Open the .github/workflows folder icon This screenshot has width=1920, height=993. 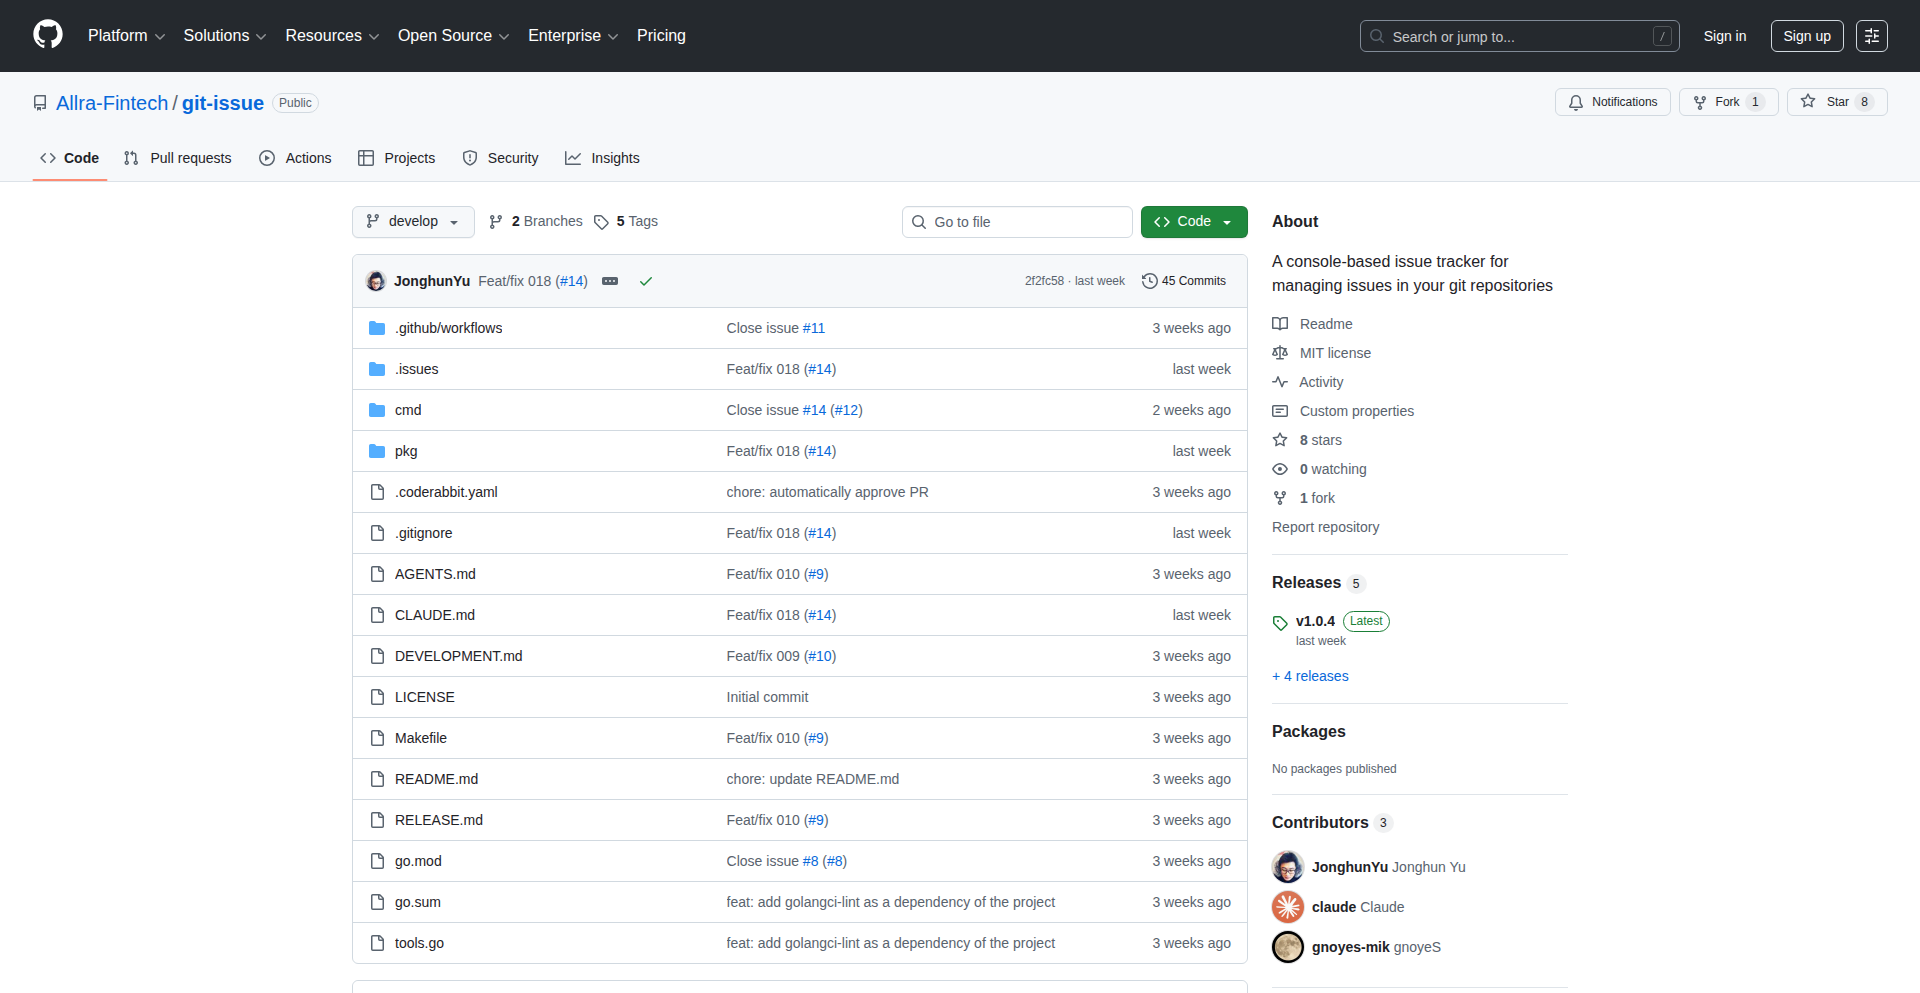378,327
